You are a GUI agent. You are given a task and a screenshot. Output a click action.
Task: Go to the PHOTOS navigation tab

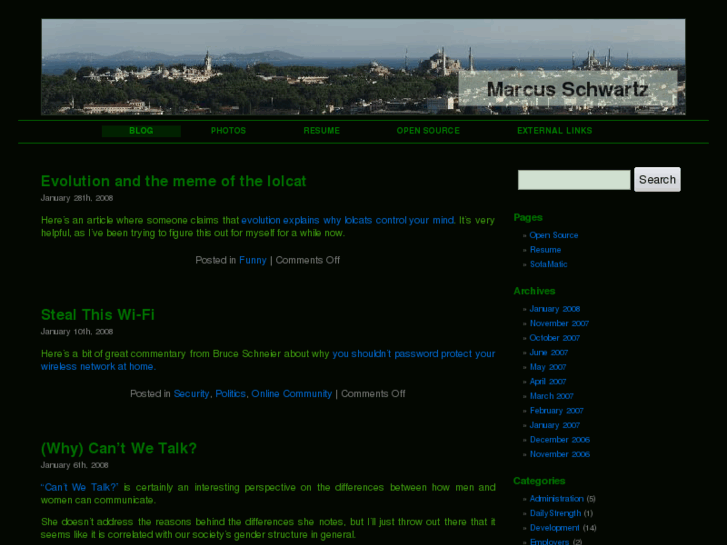pos(228,131)
